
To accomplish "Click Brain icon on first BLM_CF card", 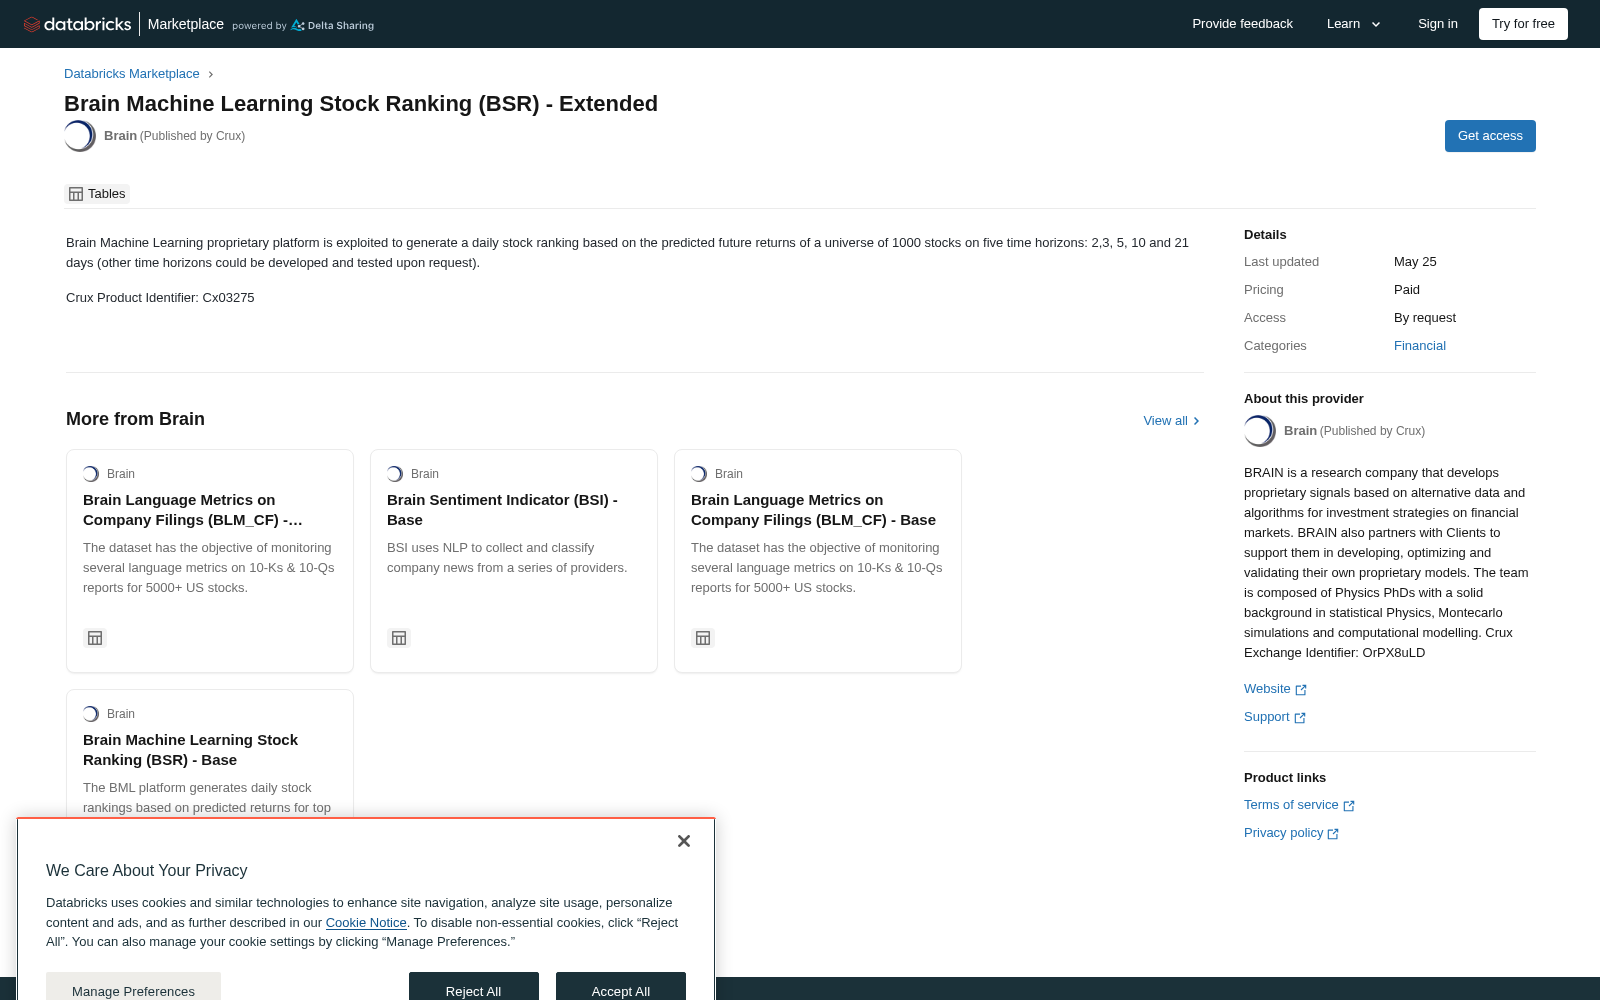I will pos(91,474).
